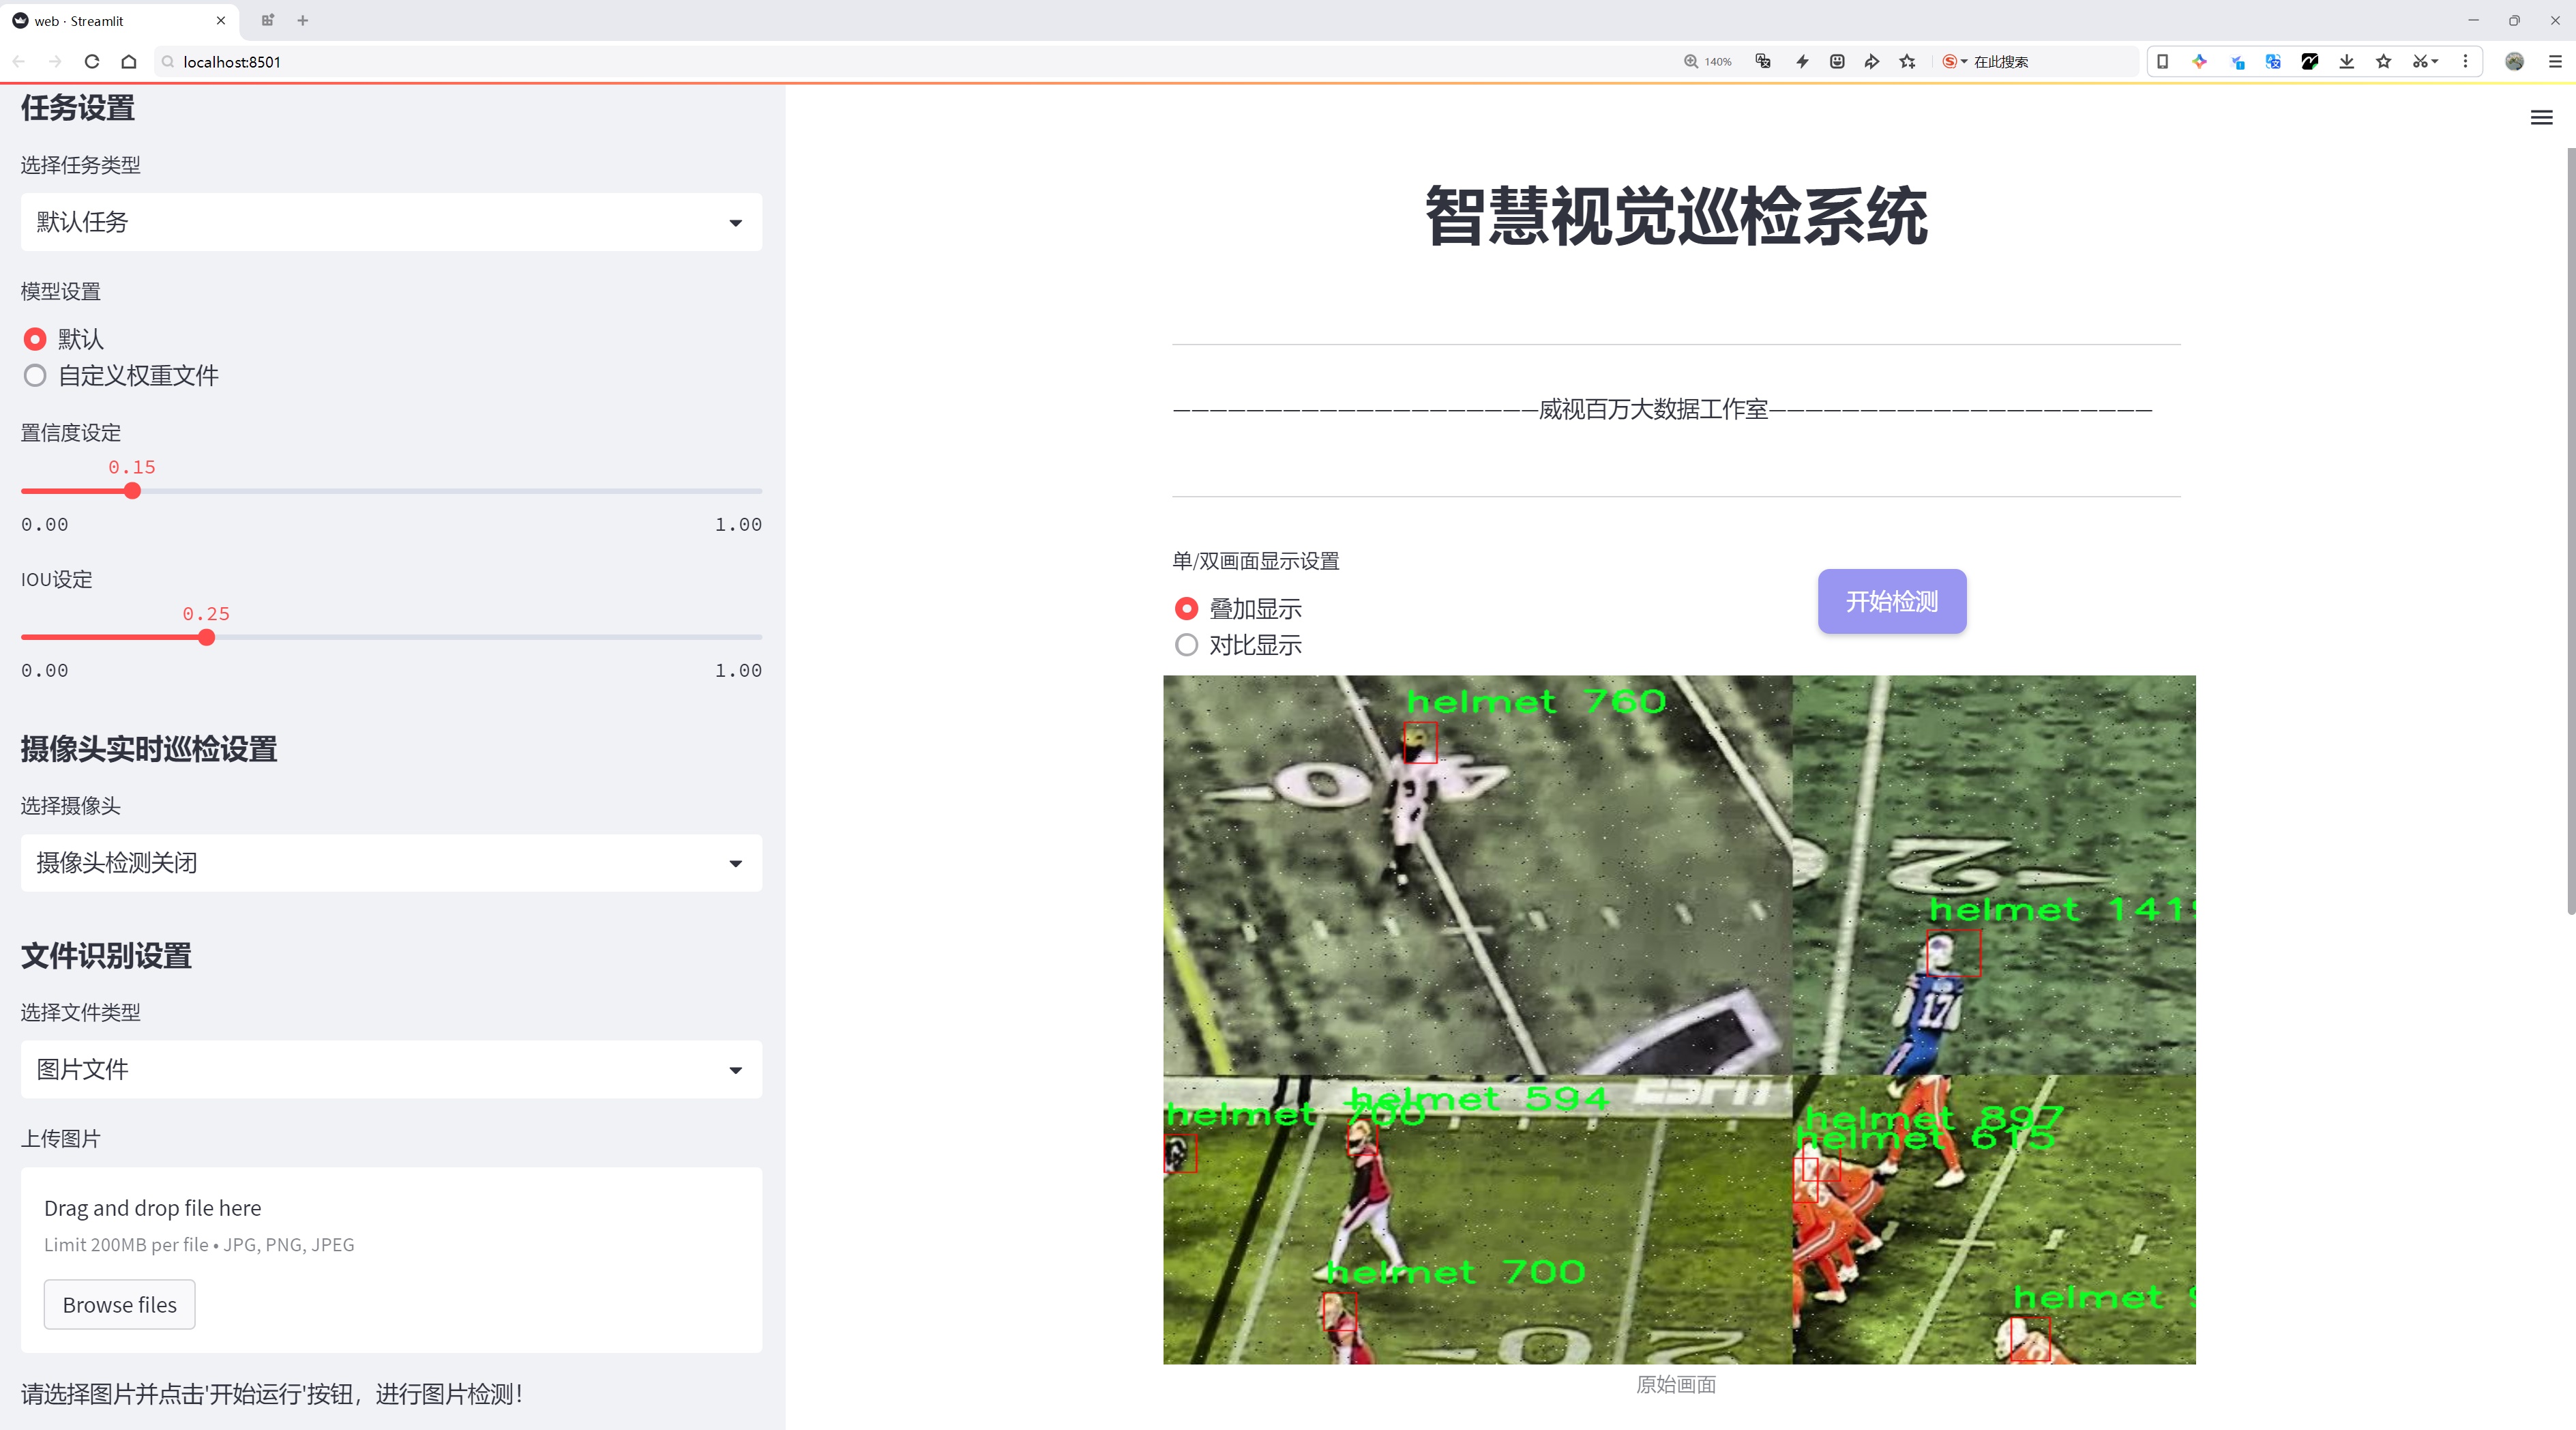Screen dimensions: 2576x1430
Task: Select the 叠加显示 radio button
Action: 1186,608
